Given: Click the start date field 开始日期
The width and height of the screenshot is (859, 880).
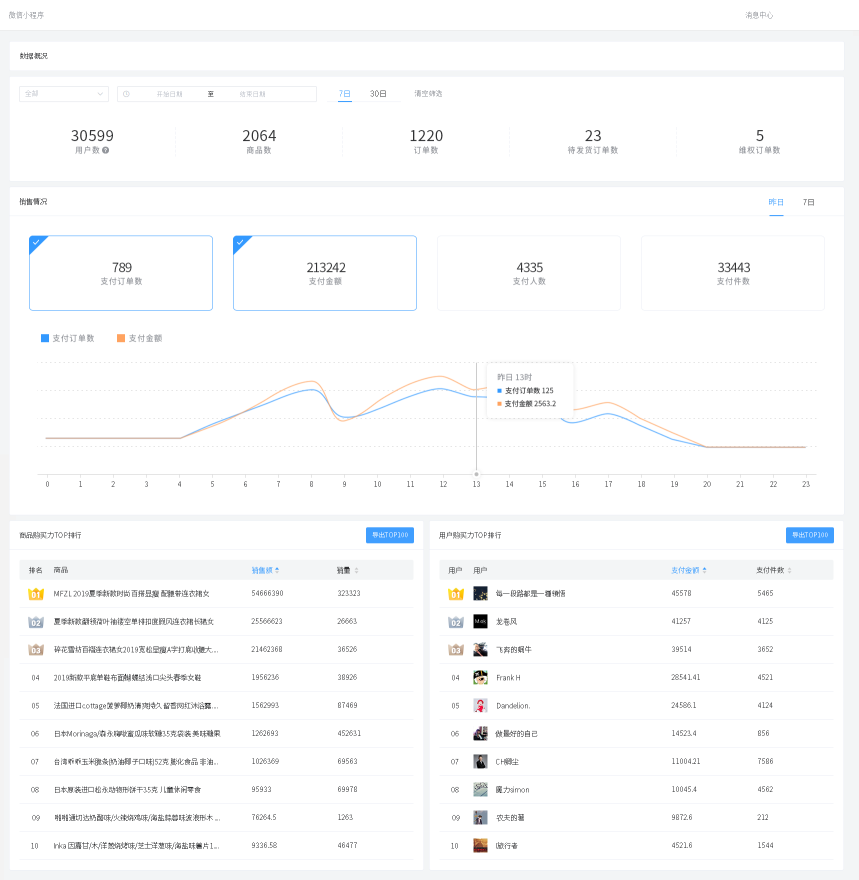Looking at the screenshot, I should (169, 94).
